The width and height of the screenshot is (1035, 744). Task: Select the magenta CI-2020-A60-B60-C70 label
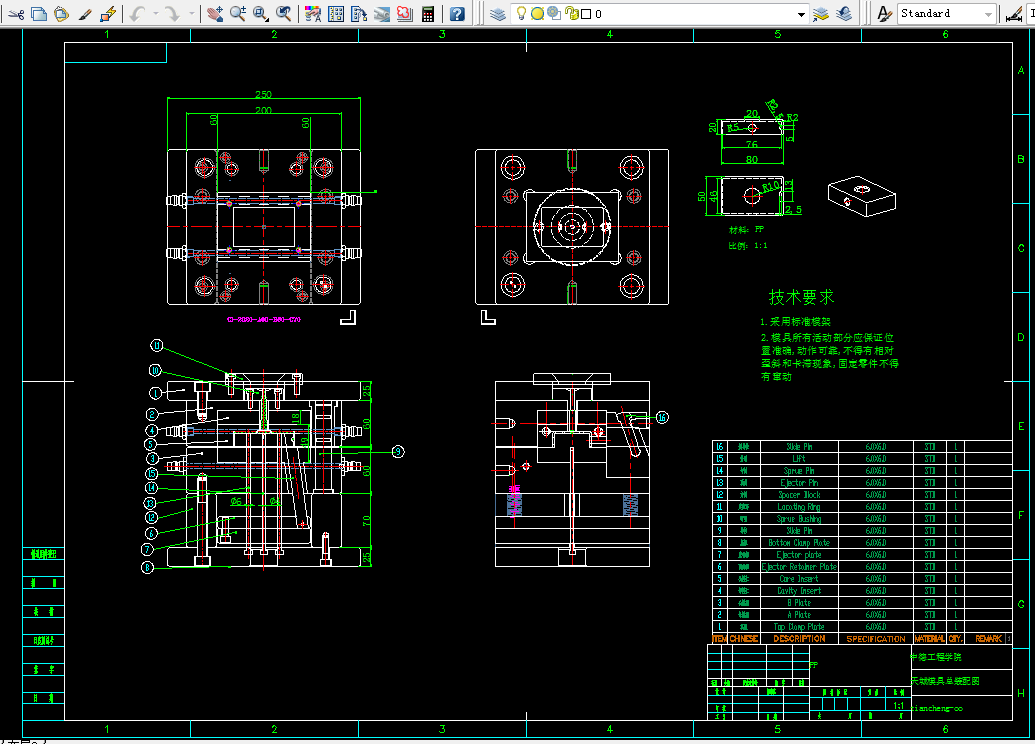264,320
